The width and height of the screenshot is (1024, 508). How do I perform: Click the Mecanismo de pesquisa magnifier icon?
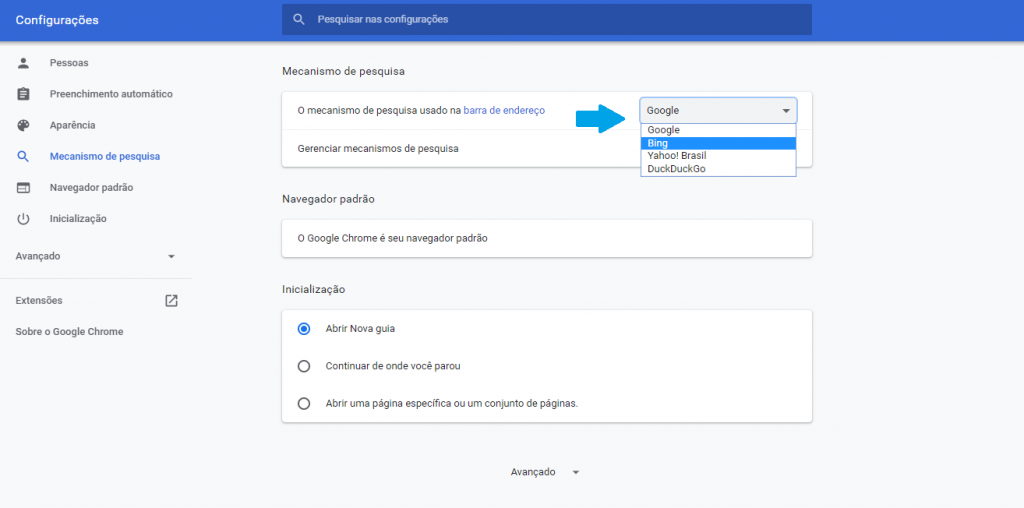pyautogui.click(x=24, y=157)
